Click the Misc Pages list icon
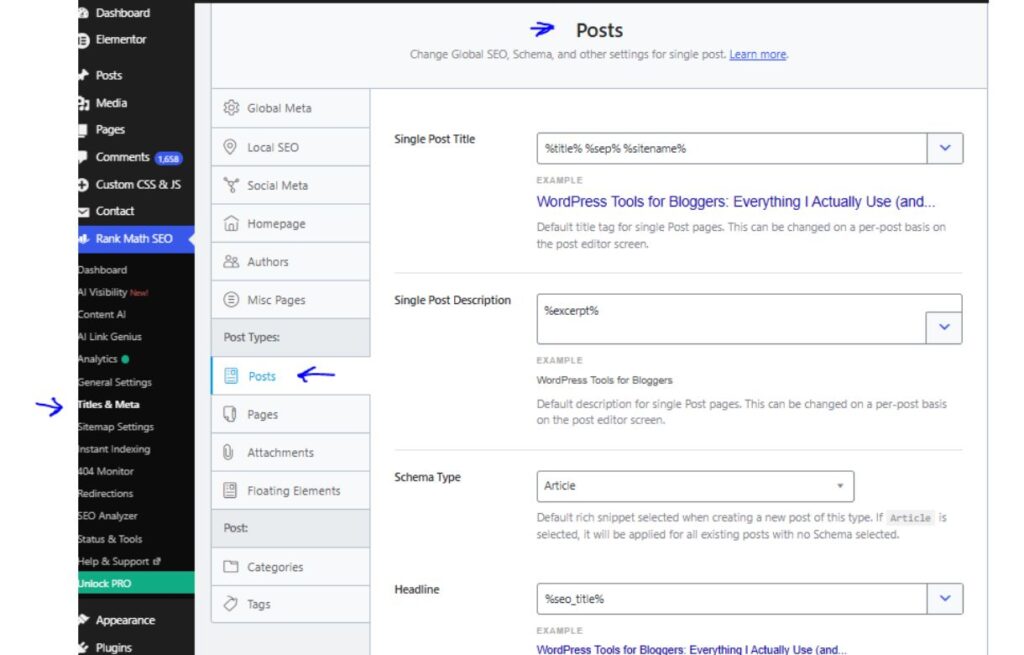 click(x=231, y=300)
